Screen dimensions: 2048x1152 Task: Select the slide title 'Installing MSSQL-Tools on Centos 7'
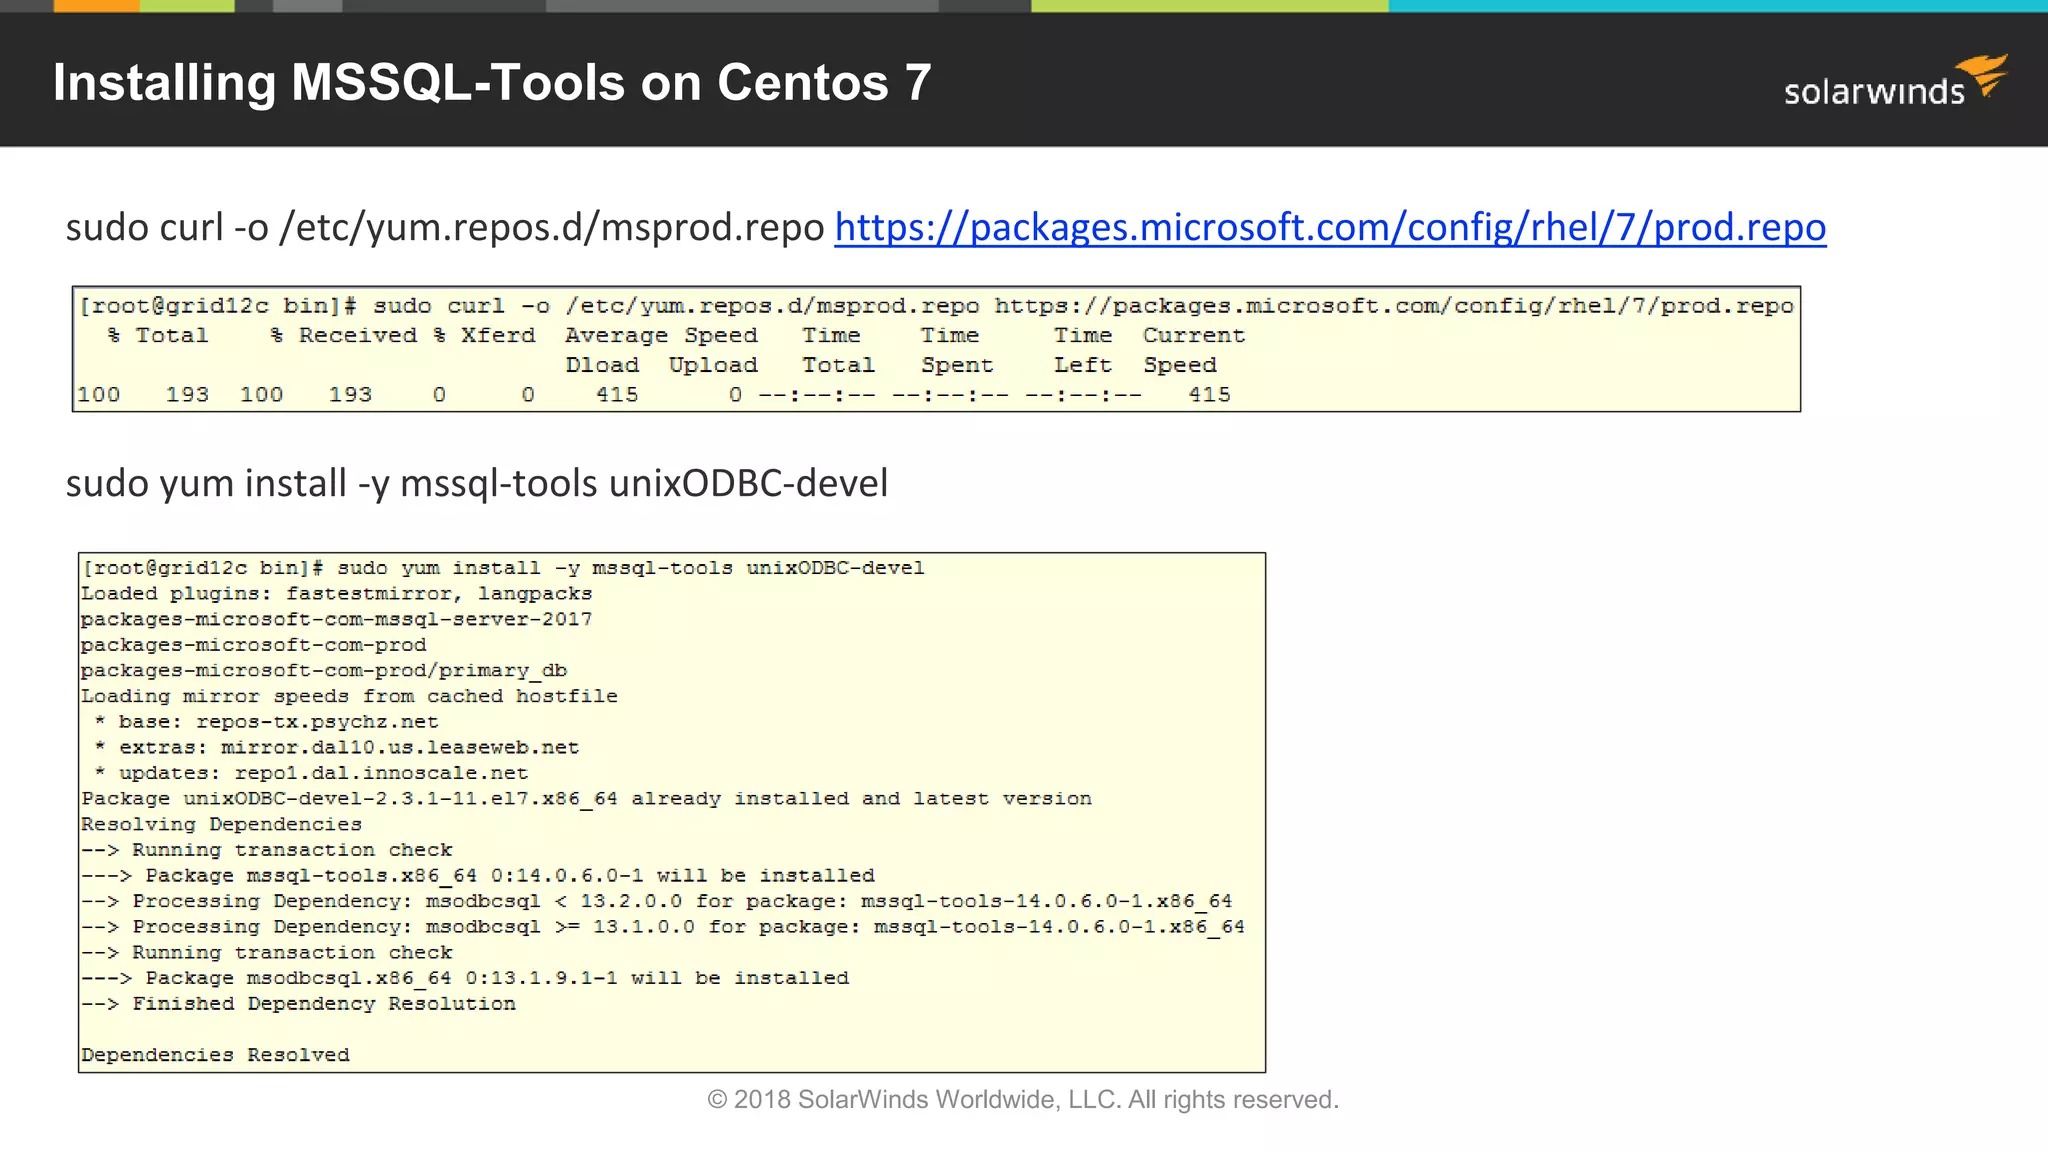(x=492, y=82)
